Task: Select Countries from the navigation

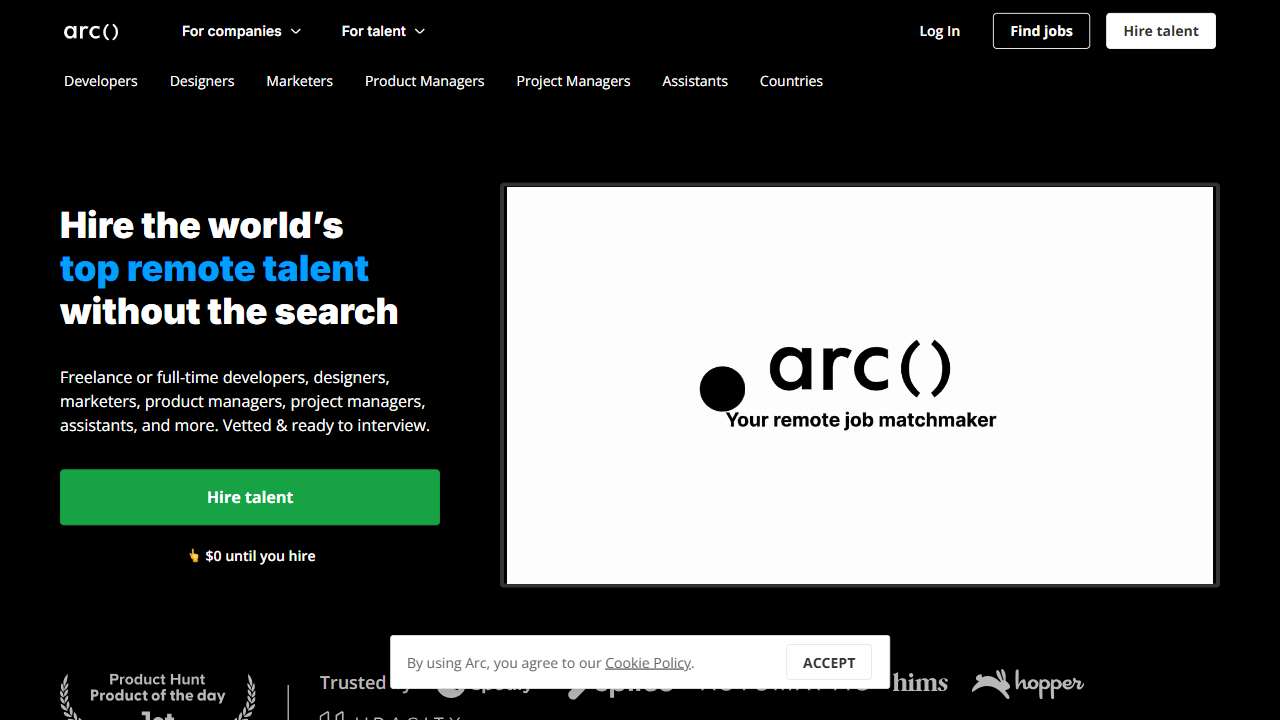Action: coord(791,81)
